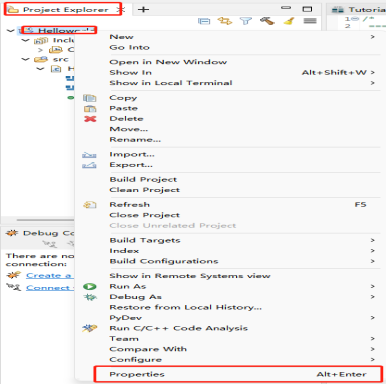The height and width of the screenshot is (385, 386).
Task: Collapse the Helloworld project tree node
Action: click(11, 31)
